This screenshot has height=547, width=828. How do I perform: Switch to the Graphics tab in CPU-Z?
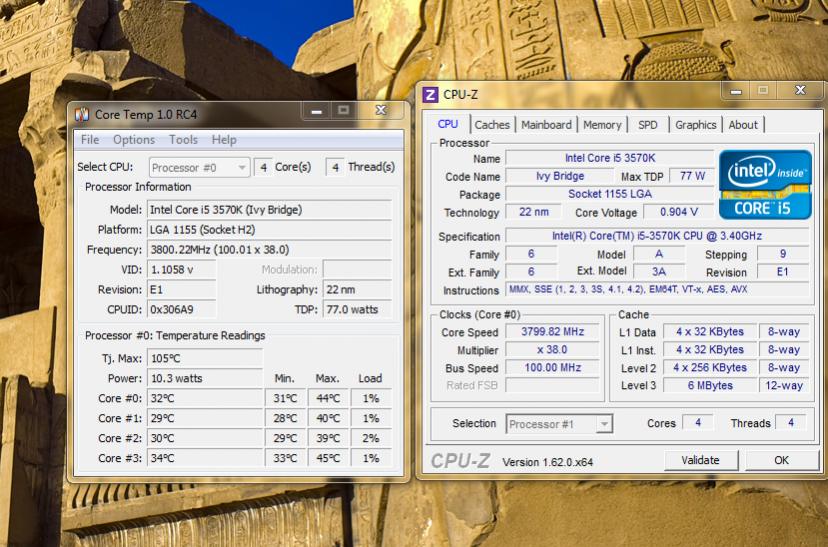click(x=695, y=125)
